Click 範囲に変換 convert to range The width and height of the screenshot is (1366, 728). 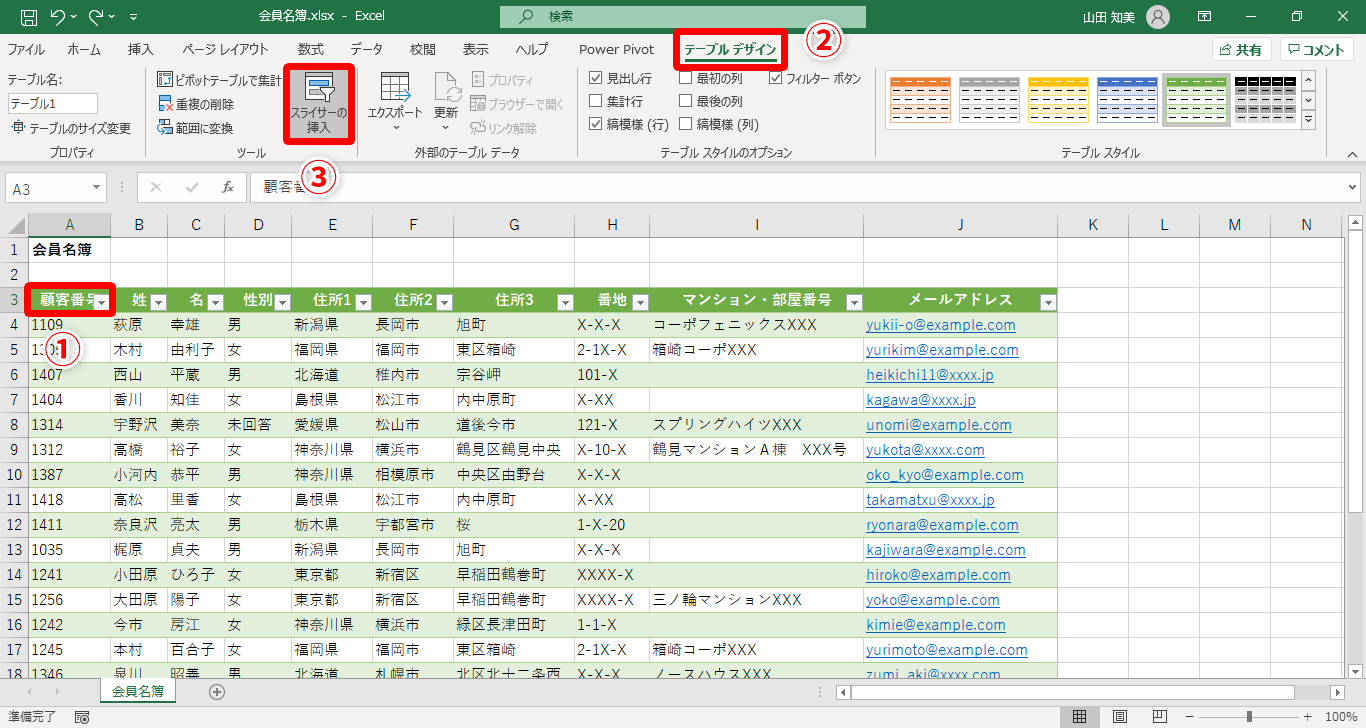click(196, 128)
